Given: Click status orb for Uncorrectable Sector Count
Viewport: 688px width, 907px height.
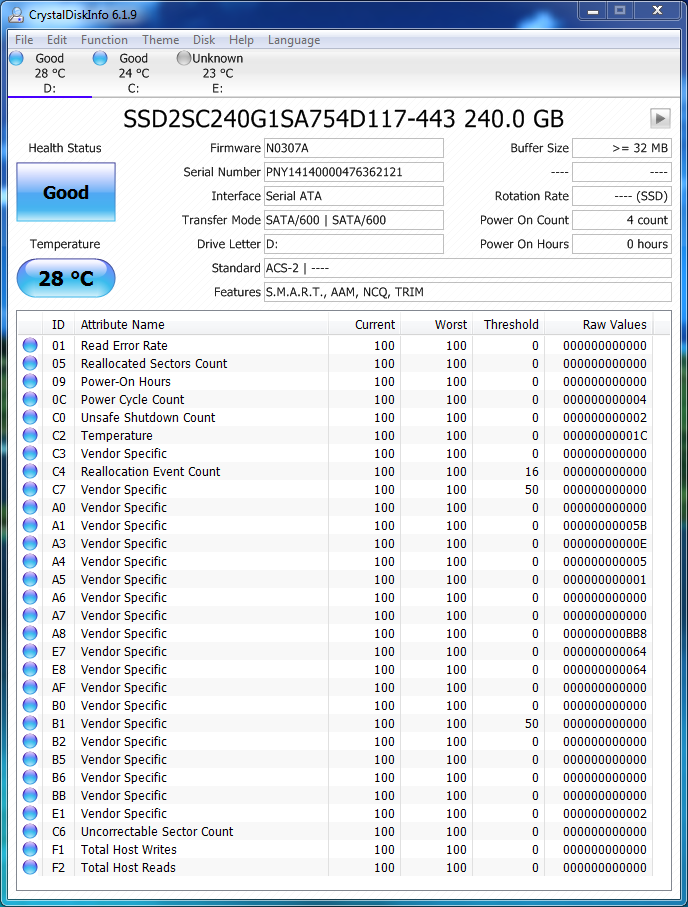Looking at the screenshot, I should tap(30, 832).
